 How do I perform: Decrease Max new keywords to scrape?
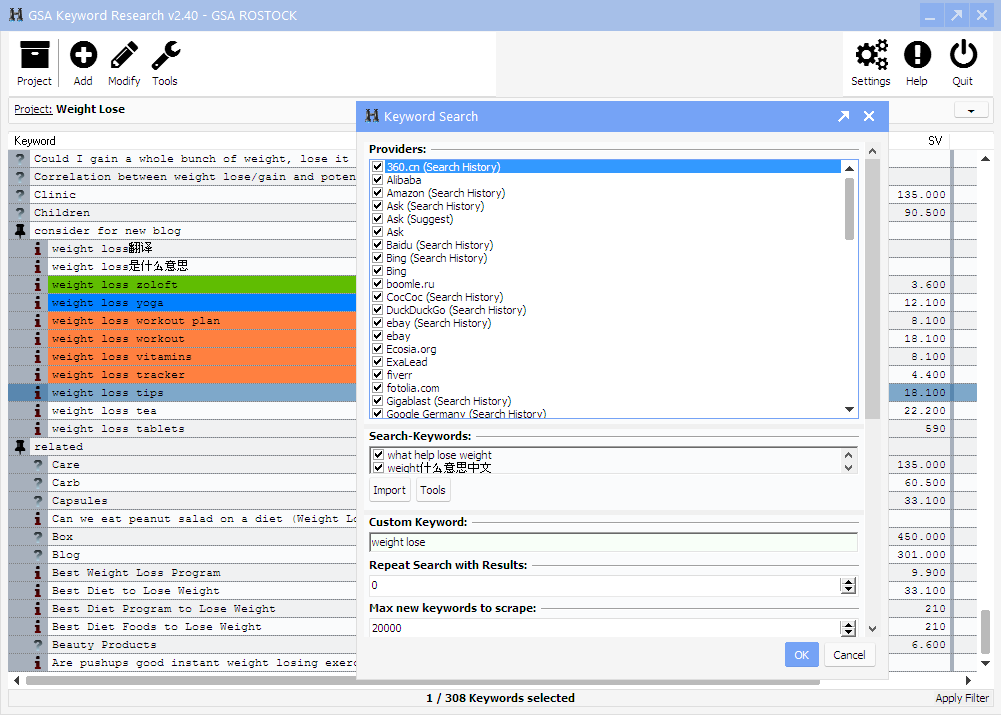pos(848,632)
